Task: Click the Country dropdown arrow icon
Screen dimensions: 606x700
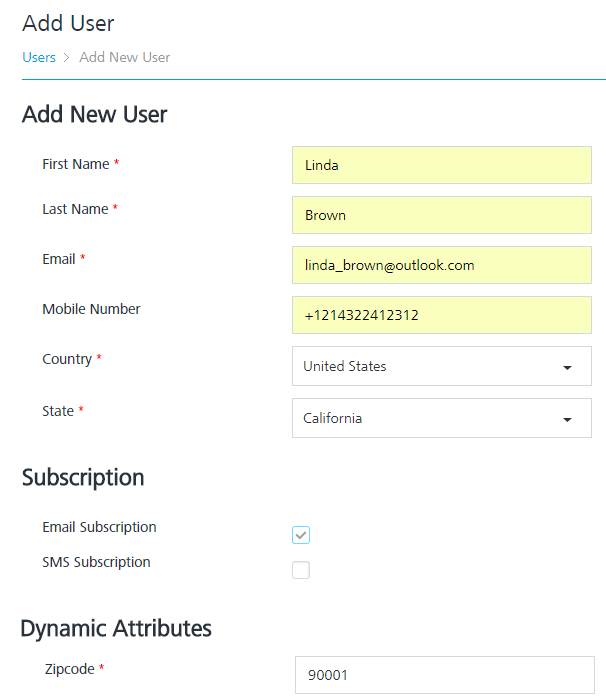Action: 567,367
